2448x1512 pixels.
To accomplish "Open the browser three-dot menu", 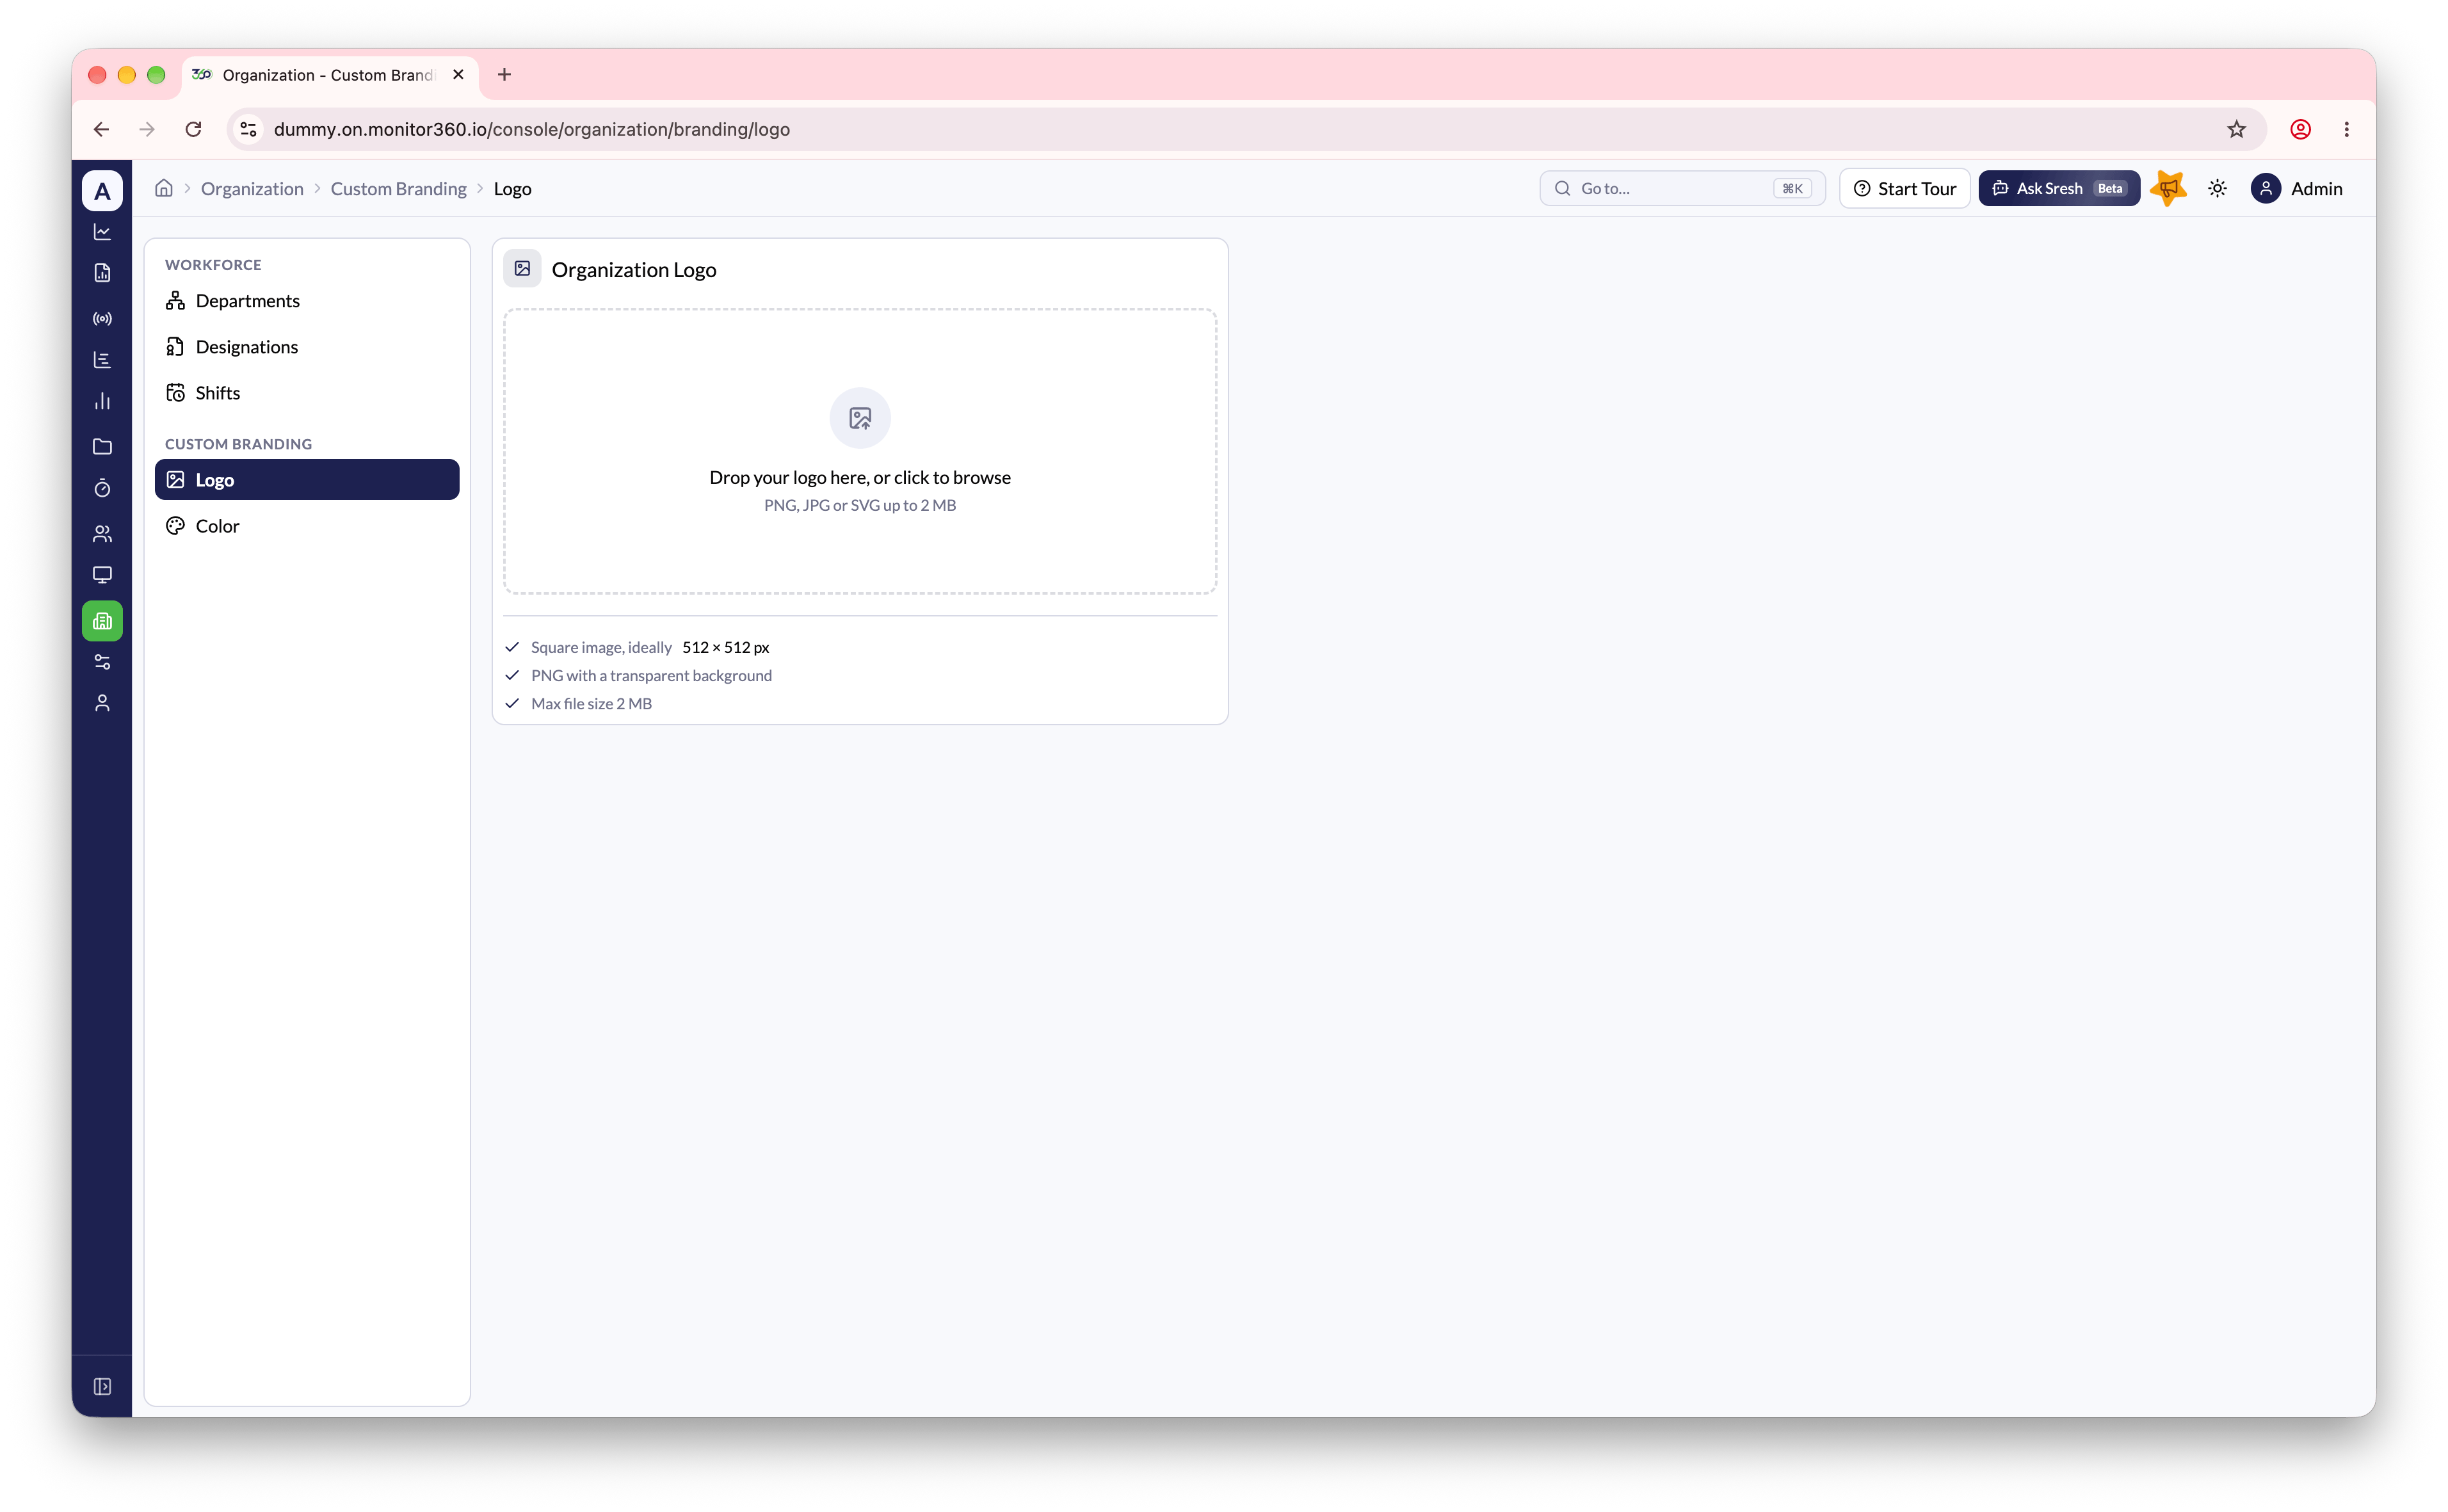I will pyautogui.click(x=2347, y=129).
